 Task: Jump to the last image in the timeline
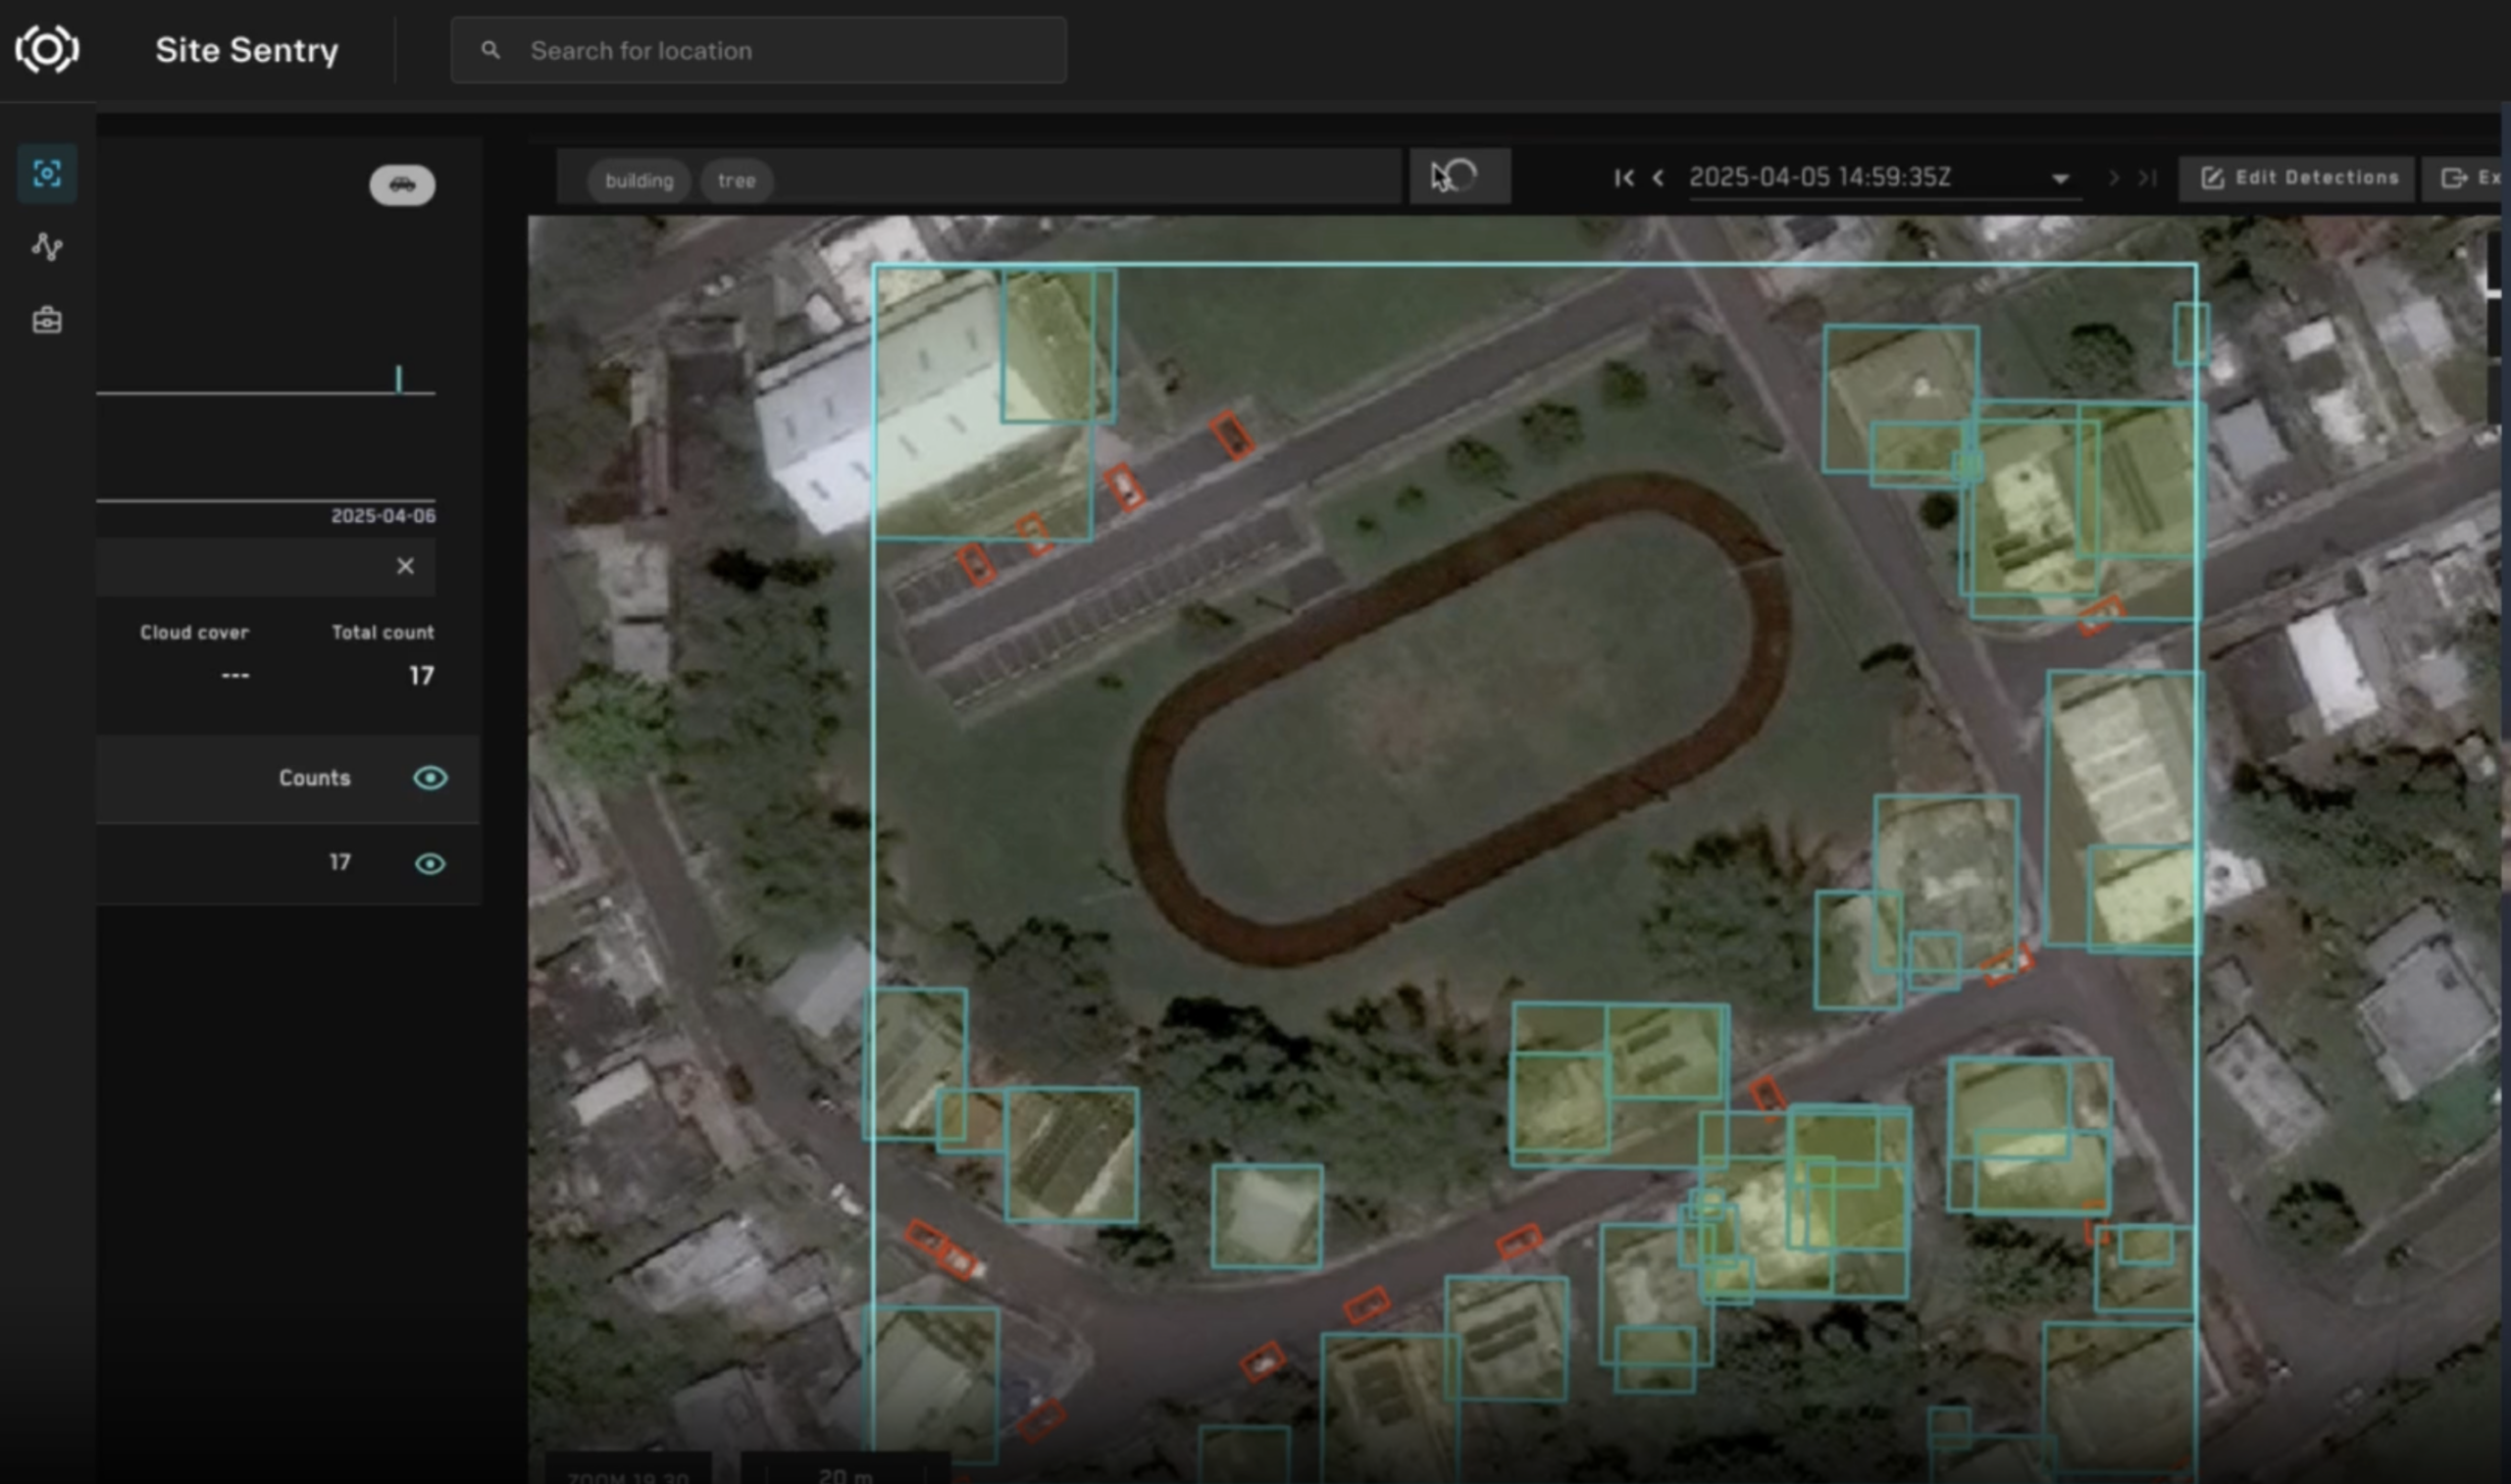(x=2146, y=178)
